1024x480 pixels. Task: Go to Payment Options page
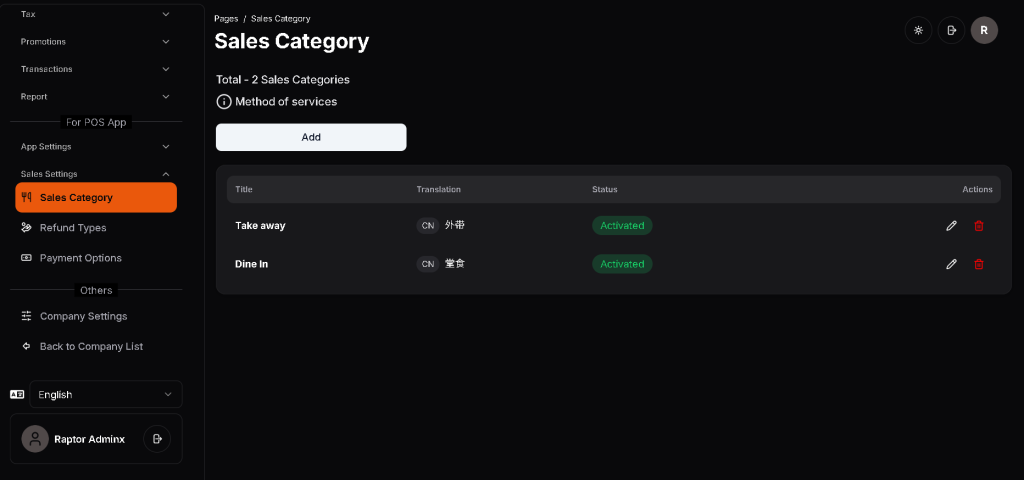(80, 258)
